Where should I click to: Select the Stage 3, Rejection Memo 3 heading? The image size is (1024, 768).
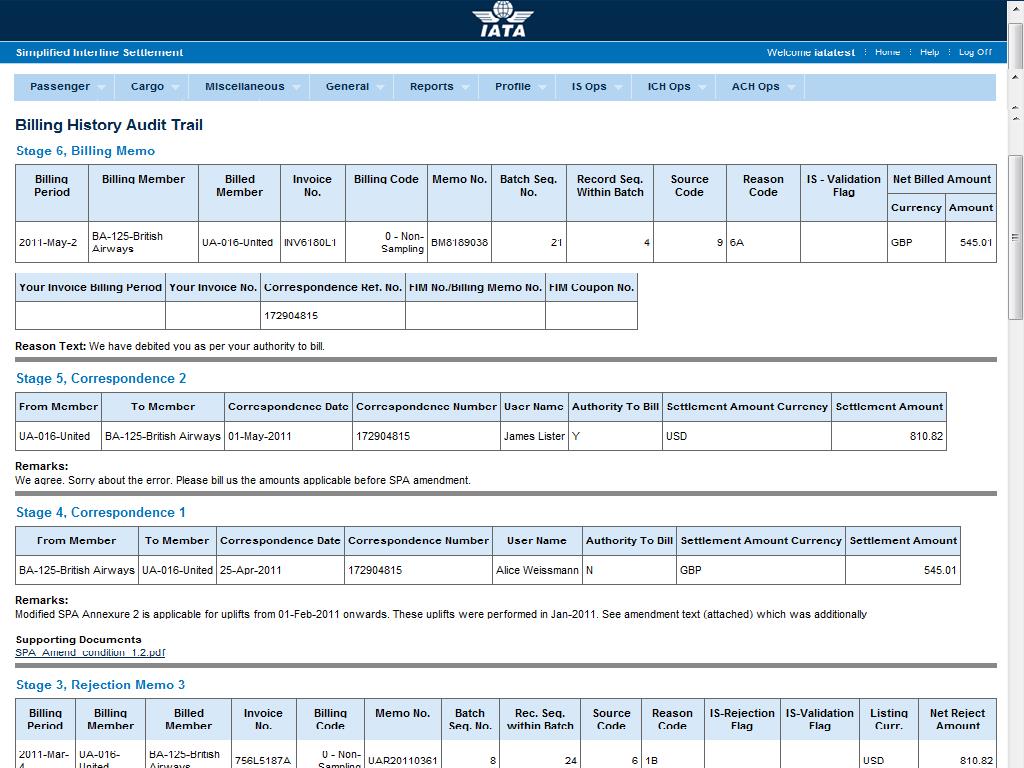tap(101, 685)
